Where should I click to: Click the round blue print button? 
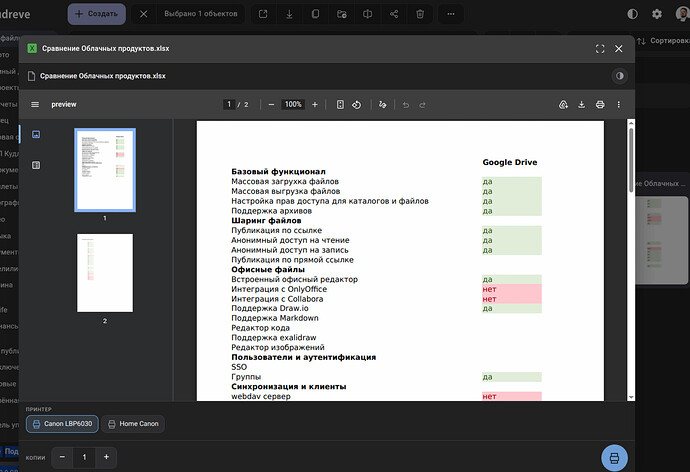(x=614, y=458)
